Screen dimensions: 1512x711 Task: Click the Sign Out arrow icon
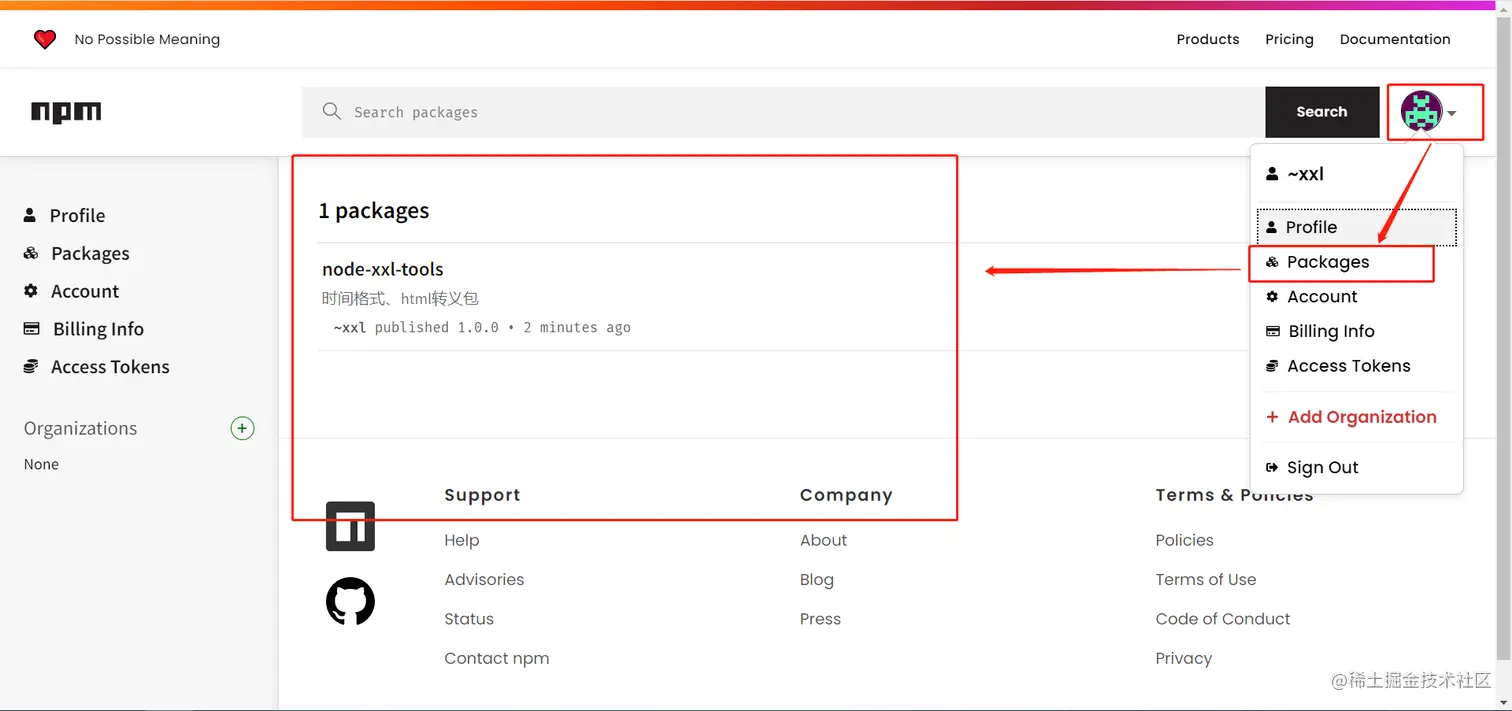(1272, 467)
